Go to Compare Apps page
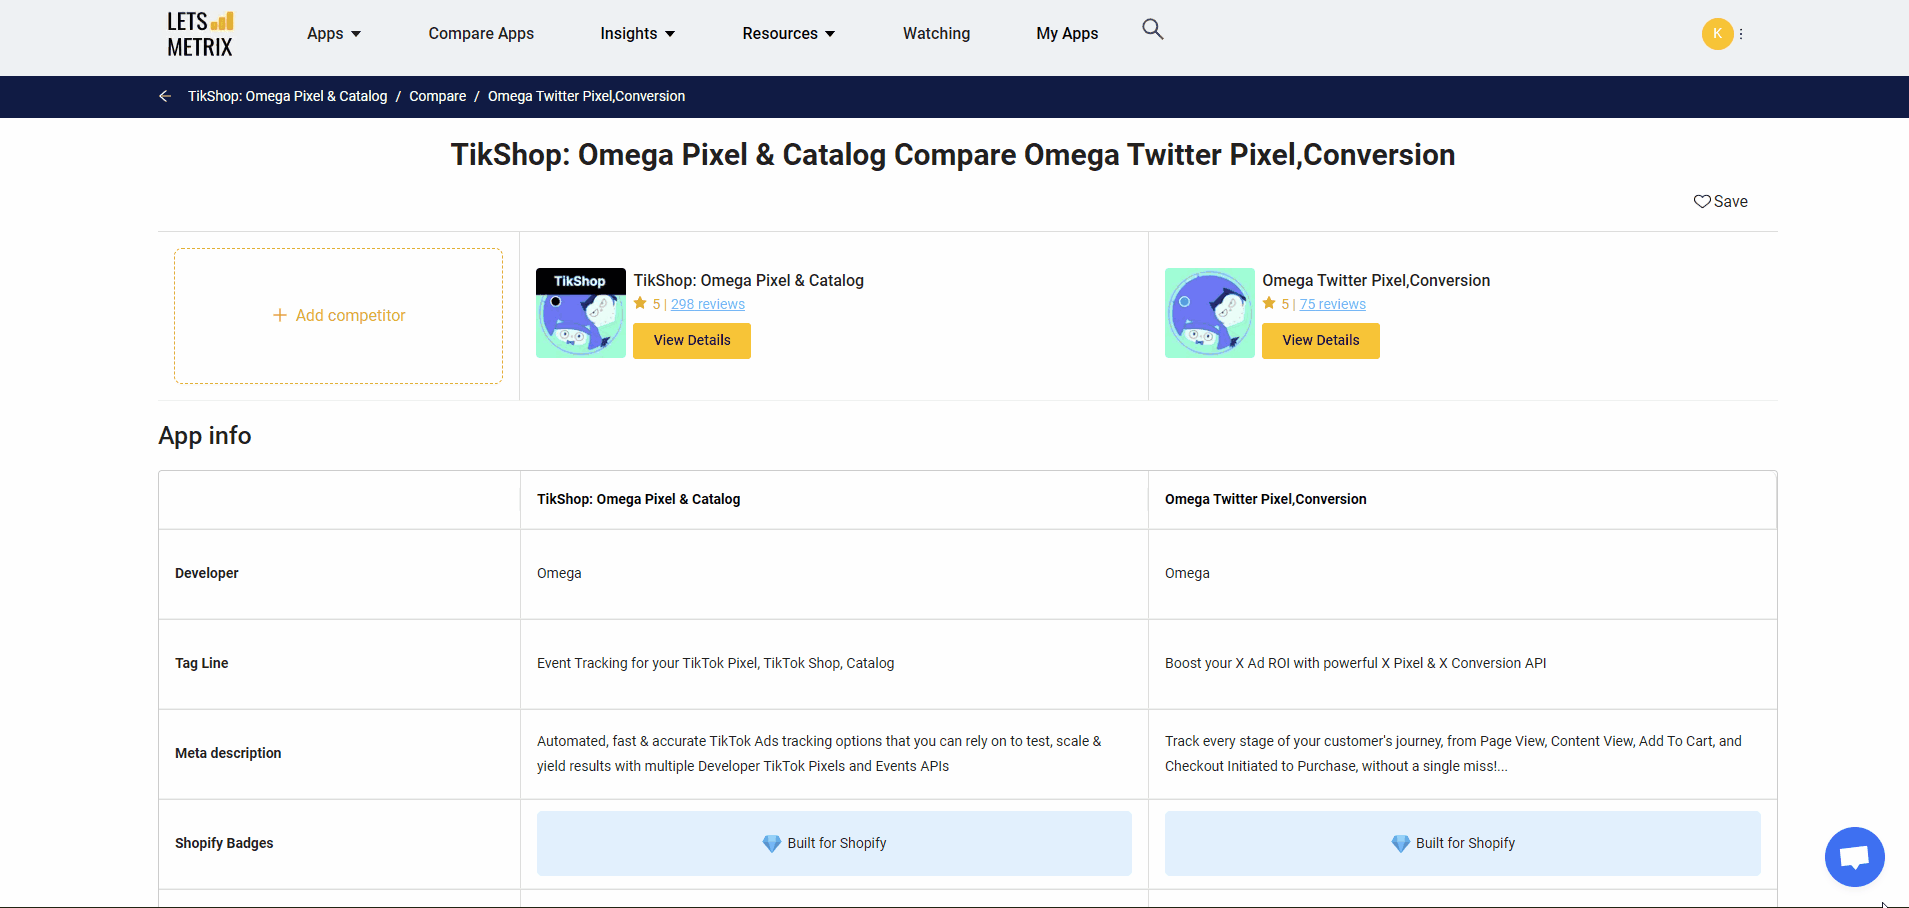The image size is (1909, 908). pos(481,34)
